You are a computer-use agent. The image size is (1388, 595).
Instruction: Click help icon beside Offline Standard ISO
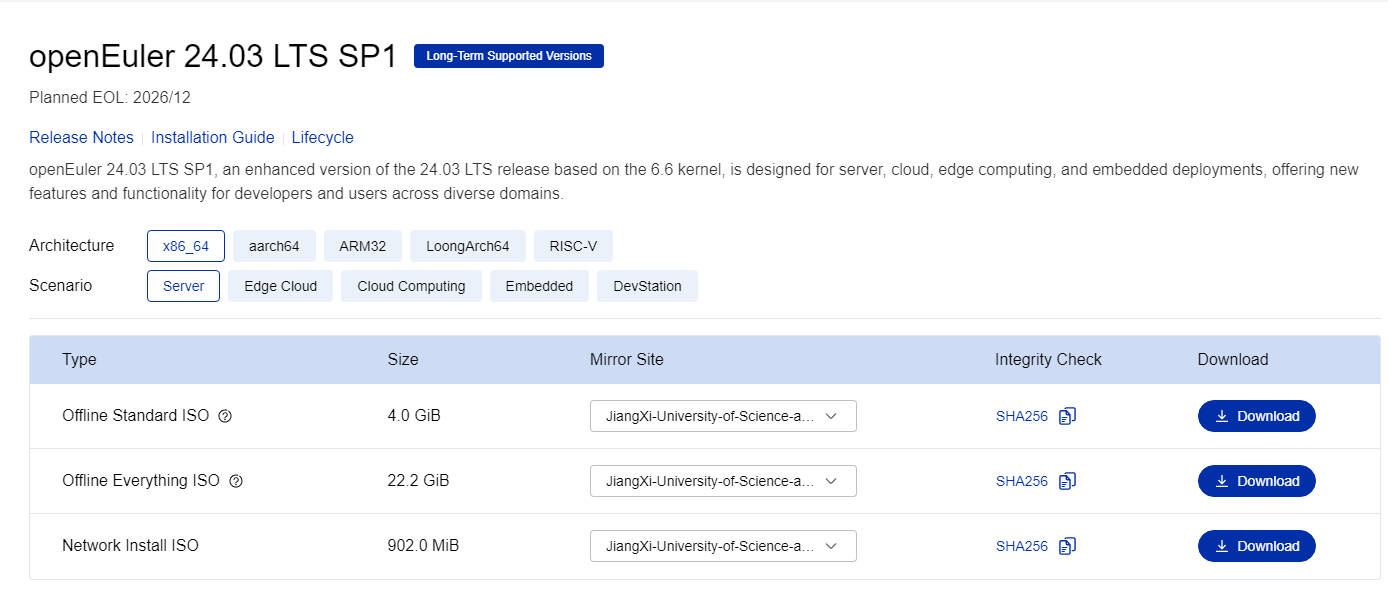click(x=225, y=416)
